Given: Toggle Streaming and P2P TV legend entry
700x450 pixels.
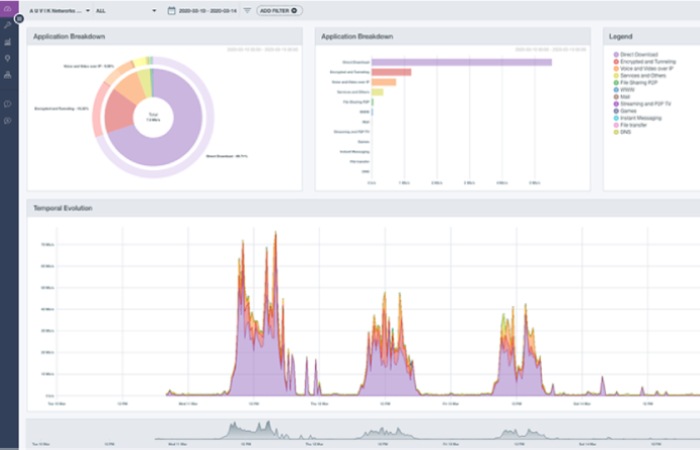Looking at the screenshot, I should click(642, 104).
